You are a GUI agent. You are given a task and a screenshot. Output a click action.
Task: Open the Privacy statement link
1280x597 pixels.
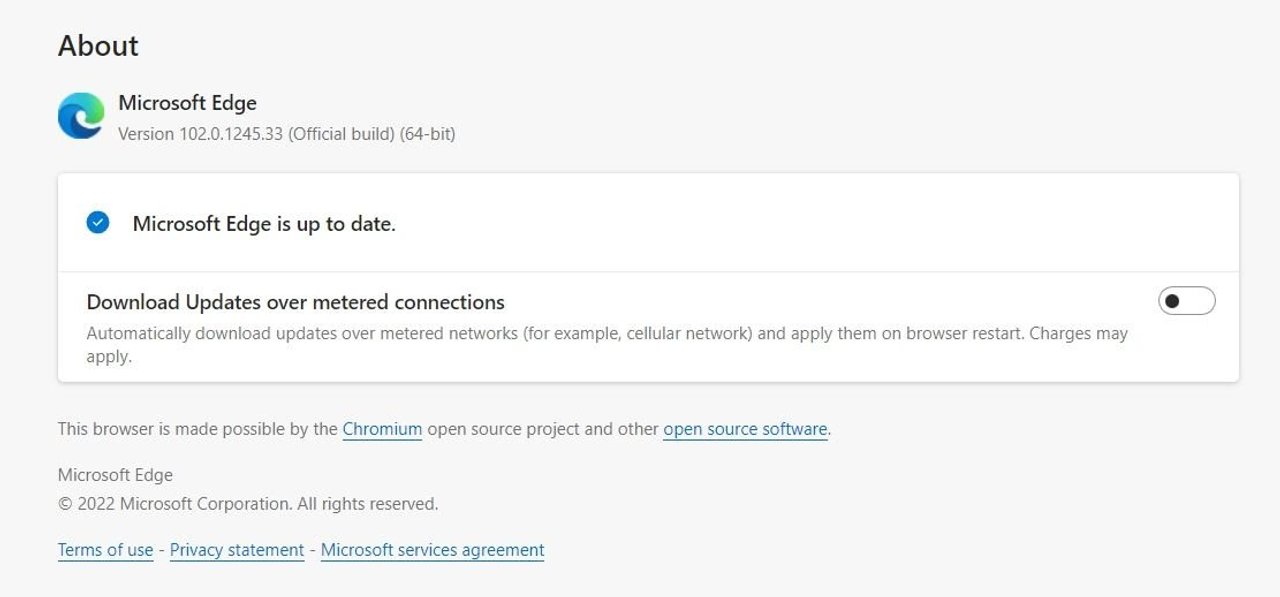(237, 550)
